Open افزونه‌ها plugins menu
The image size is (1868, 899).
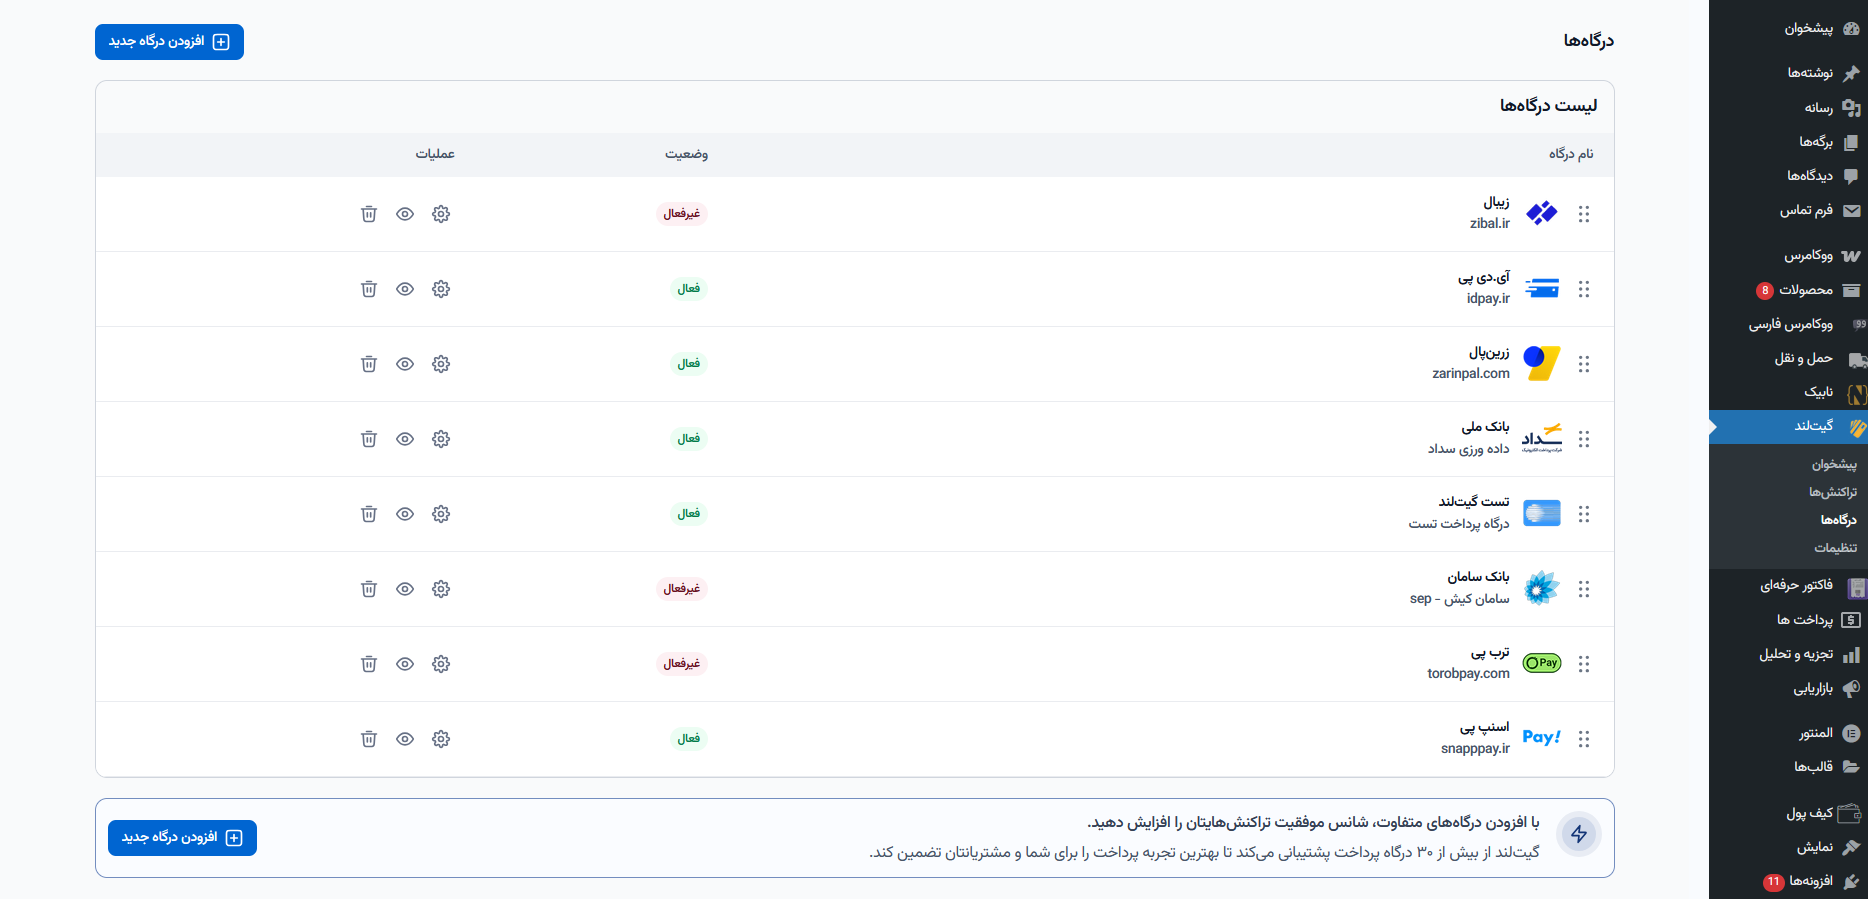click(x=1788, y=882)
